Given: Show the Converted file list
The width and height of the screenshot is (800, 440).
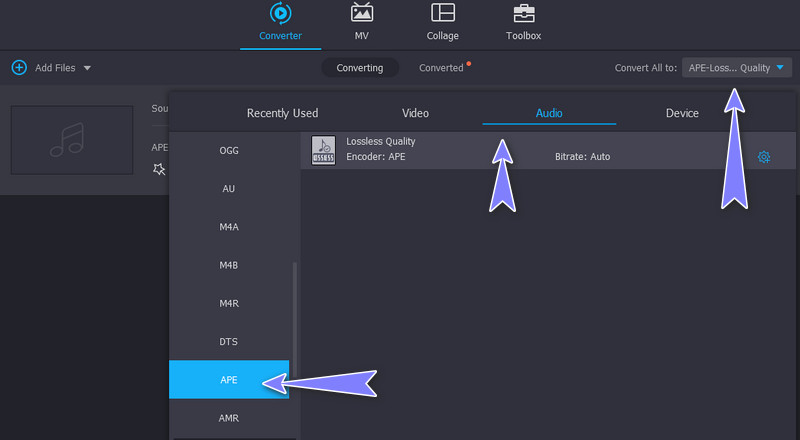Looking at the screenshot, I should 441,68.
